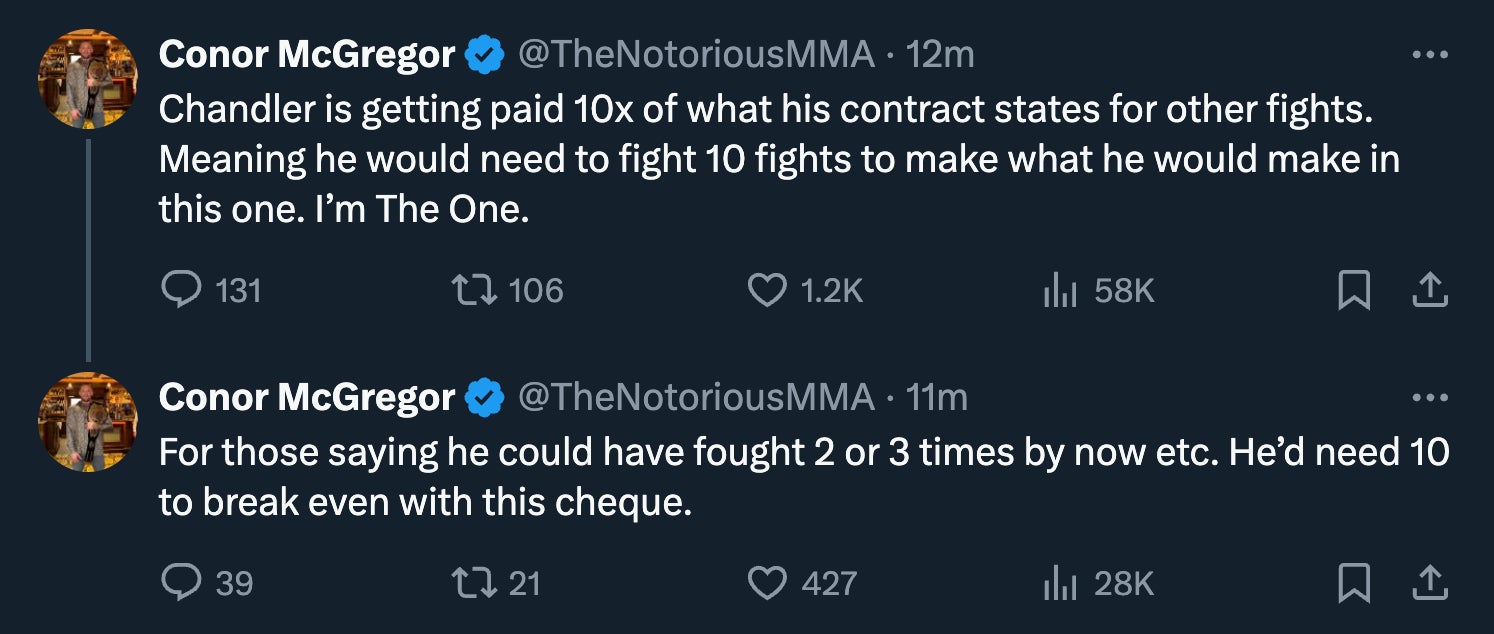Bookmark the first tweet about Chandler's contract
Viewport: 1494px width, 634px height.
click(1353, 291)
